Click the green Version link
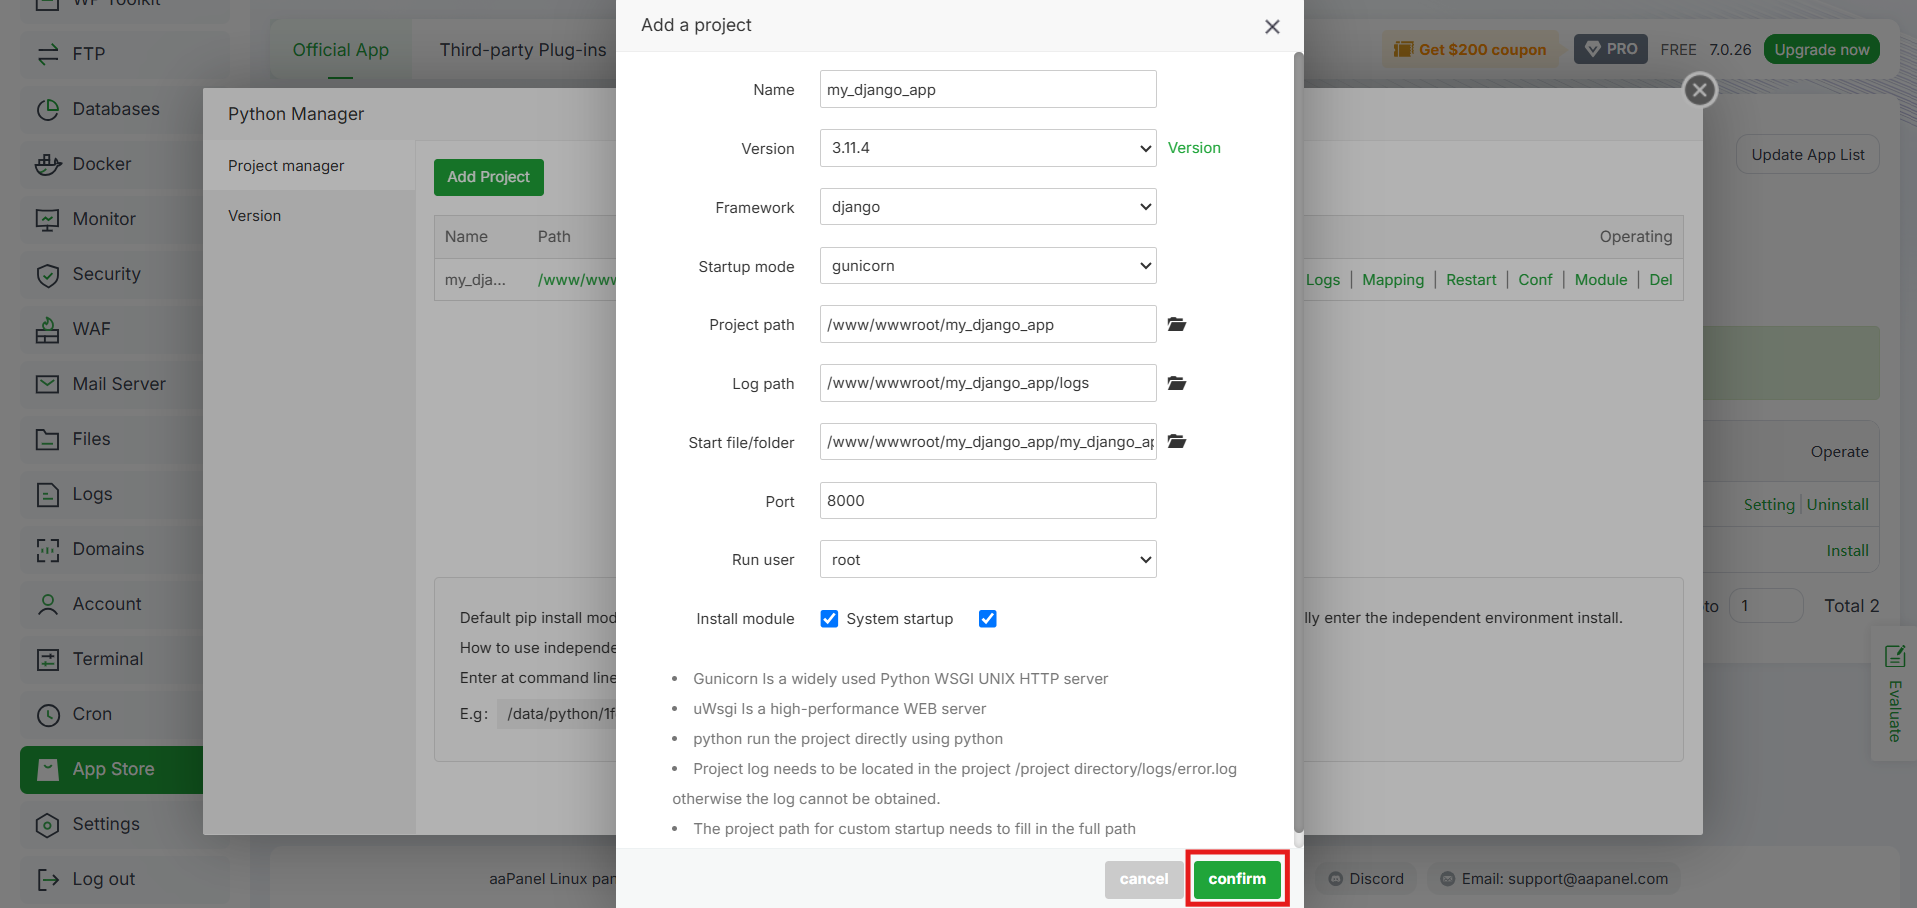1917x908 pixels. 1194,148
